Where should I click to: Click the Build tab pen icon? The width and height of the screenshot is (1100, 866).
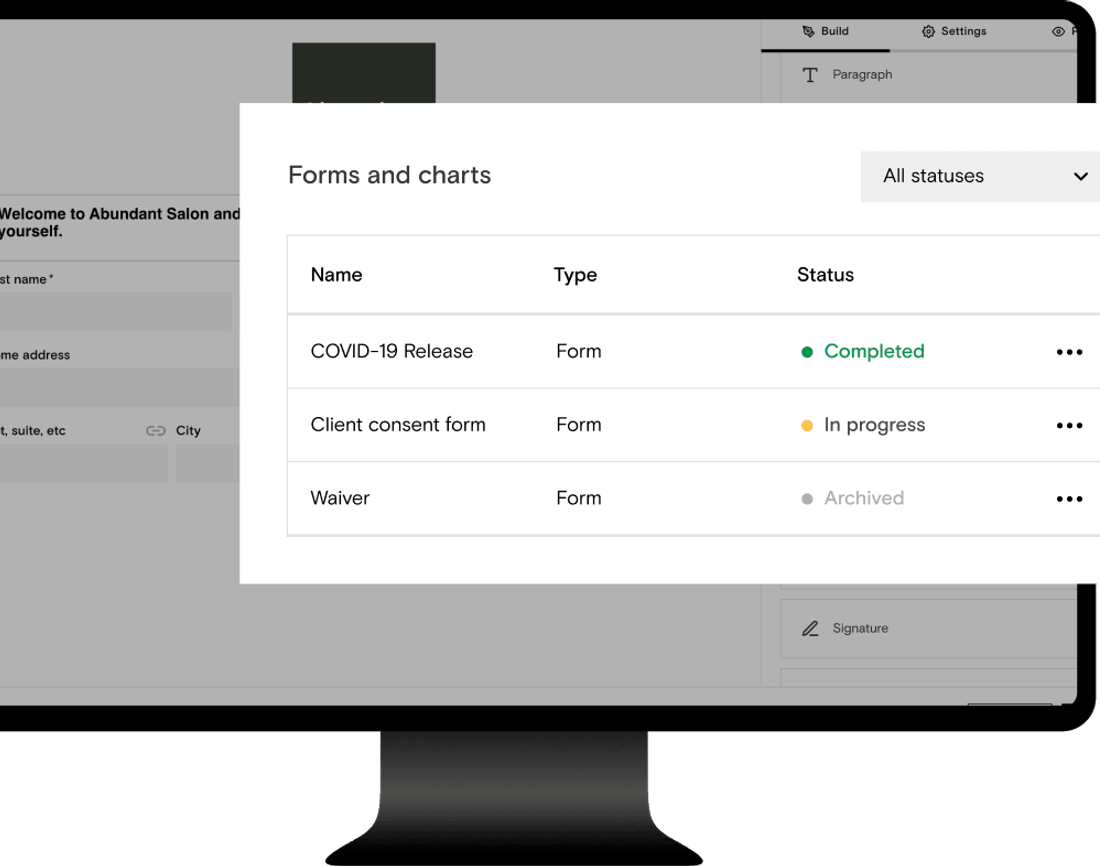(808, 32)
